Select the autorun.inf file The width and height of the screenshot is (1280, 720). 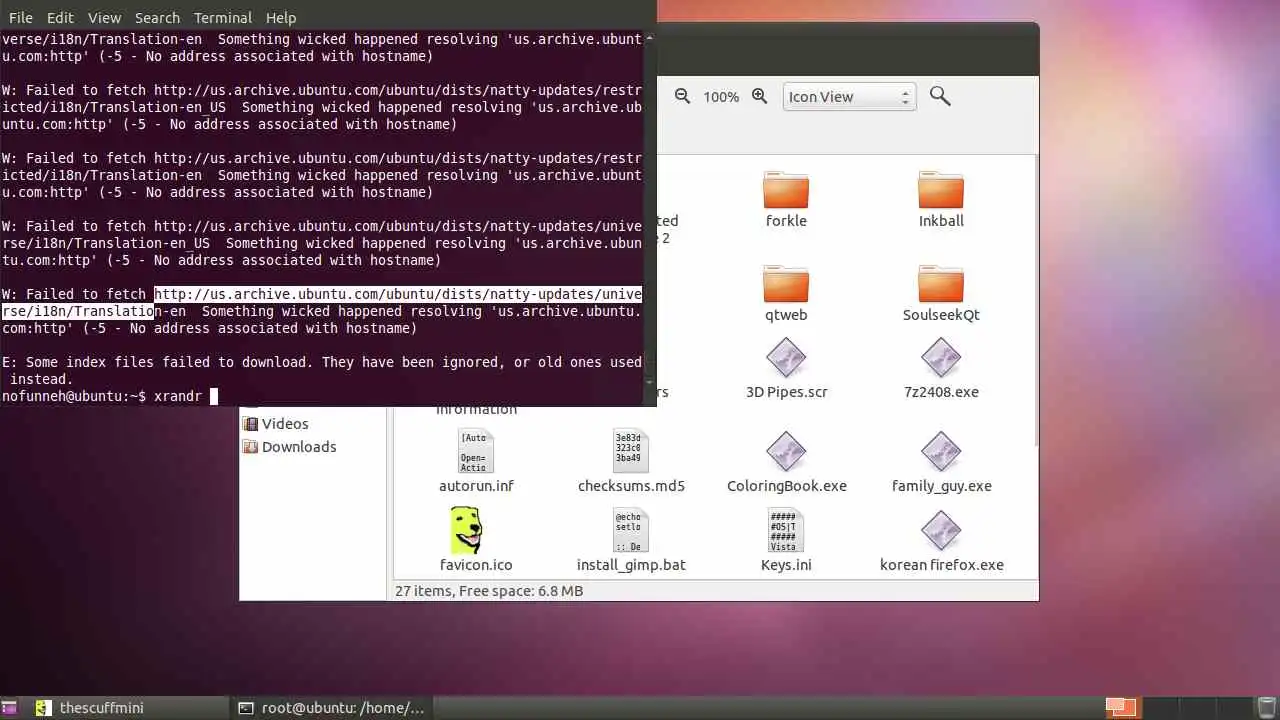[x=476, y=462]
